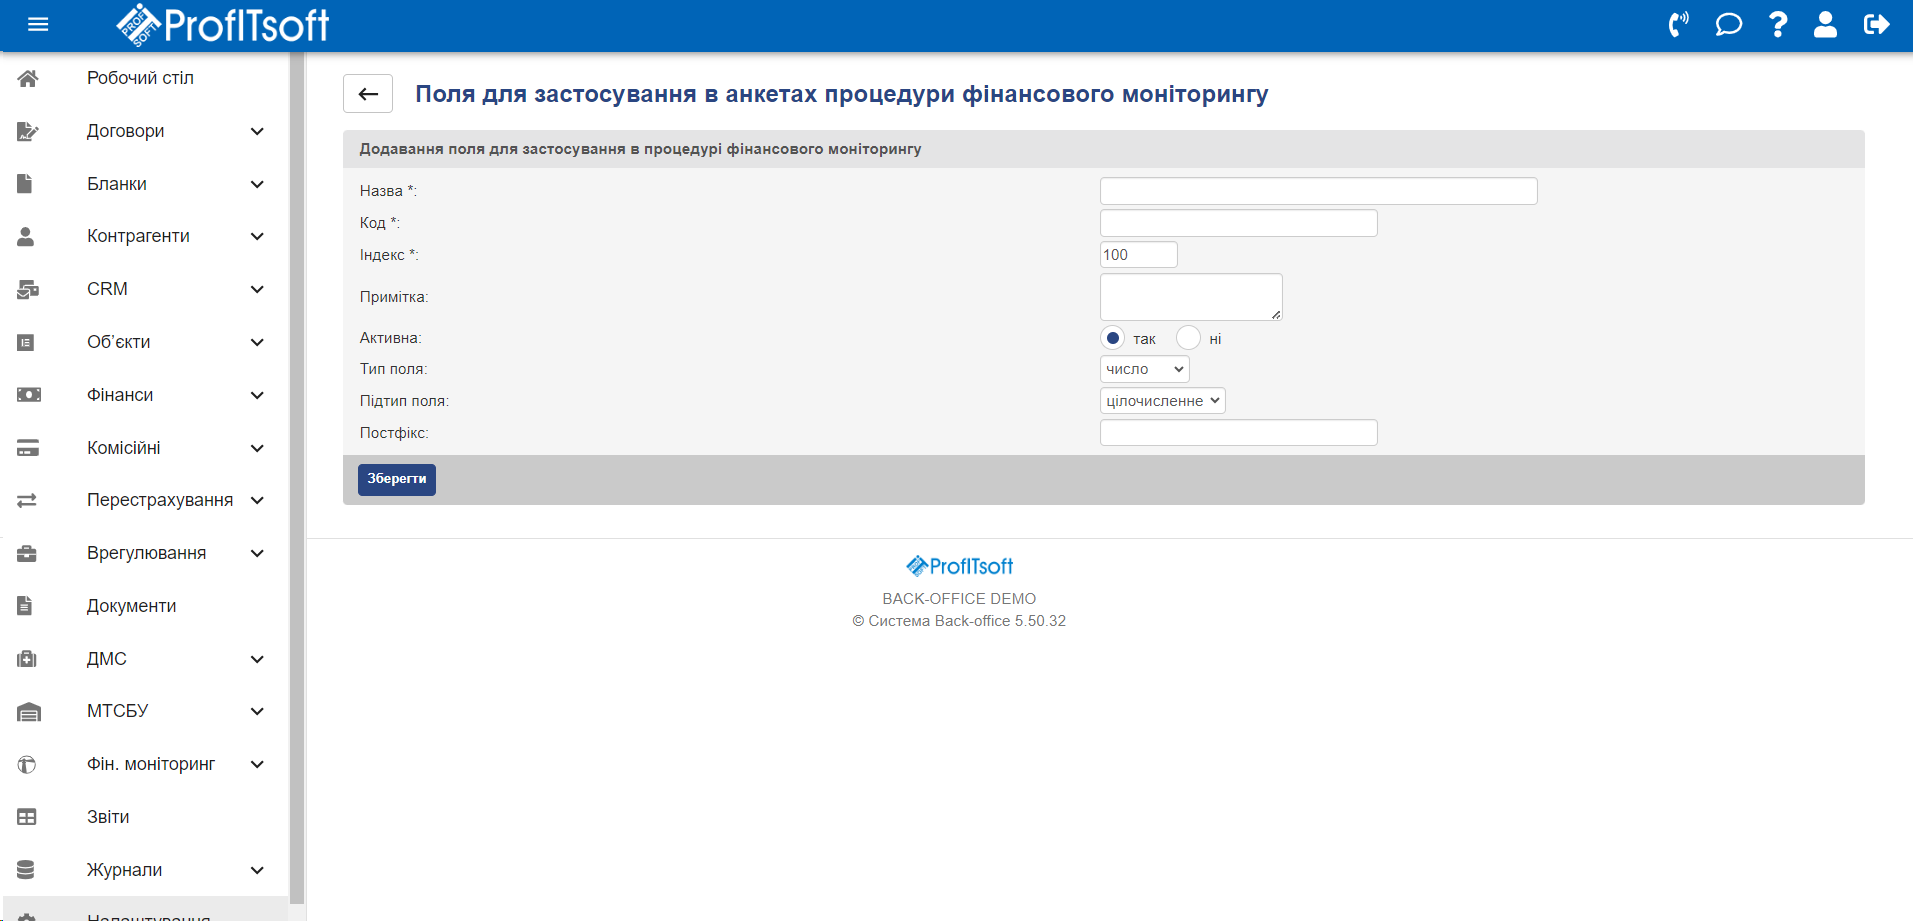Open the user profile icon
The height and width of the screenshot is (921, 1913).
[1825, 25]
